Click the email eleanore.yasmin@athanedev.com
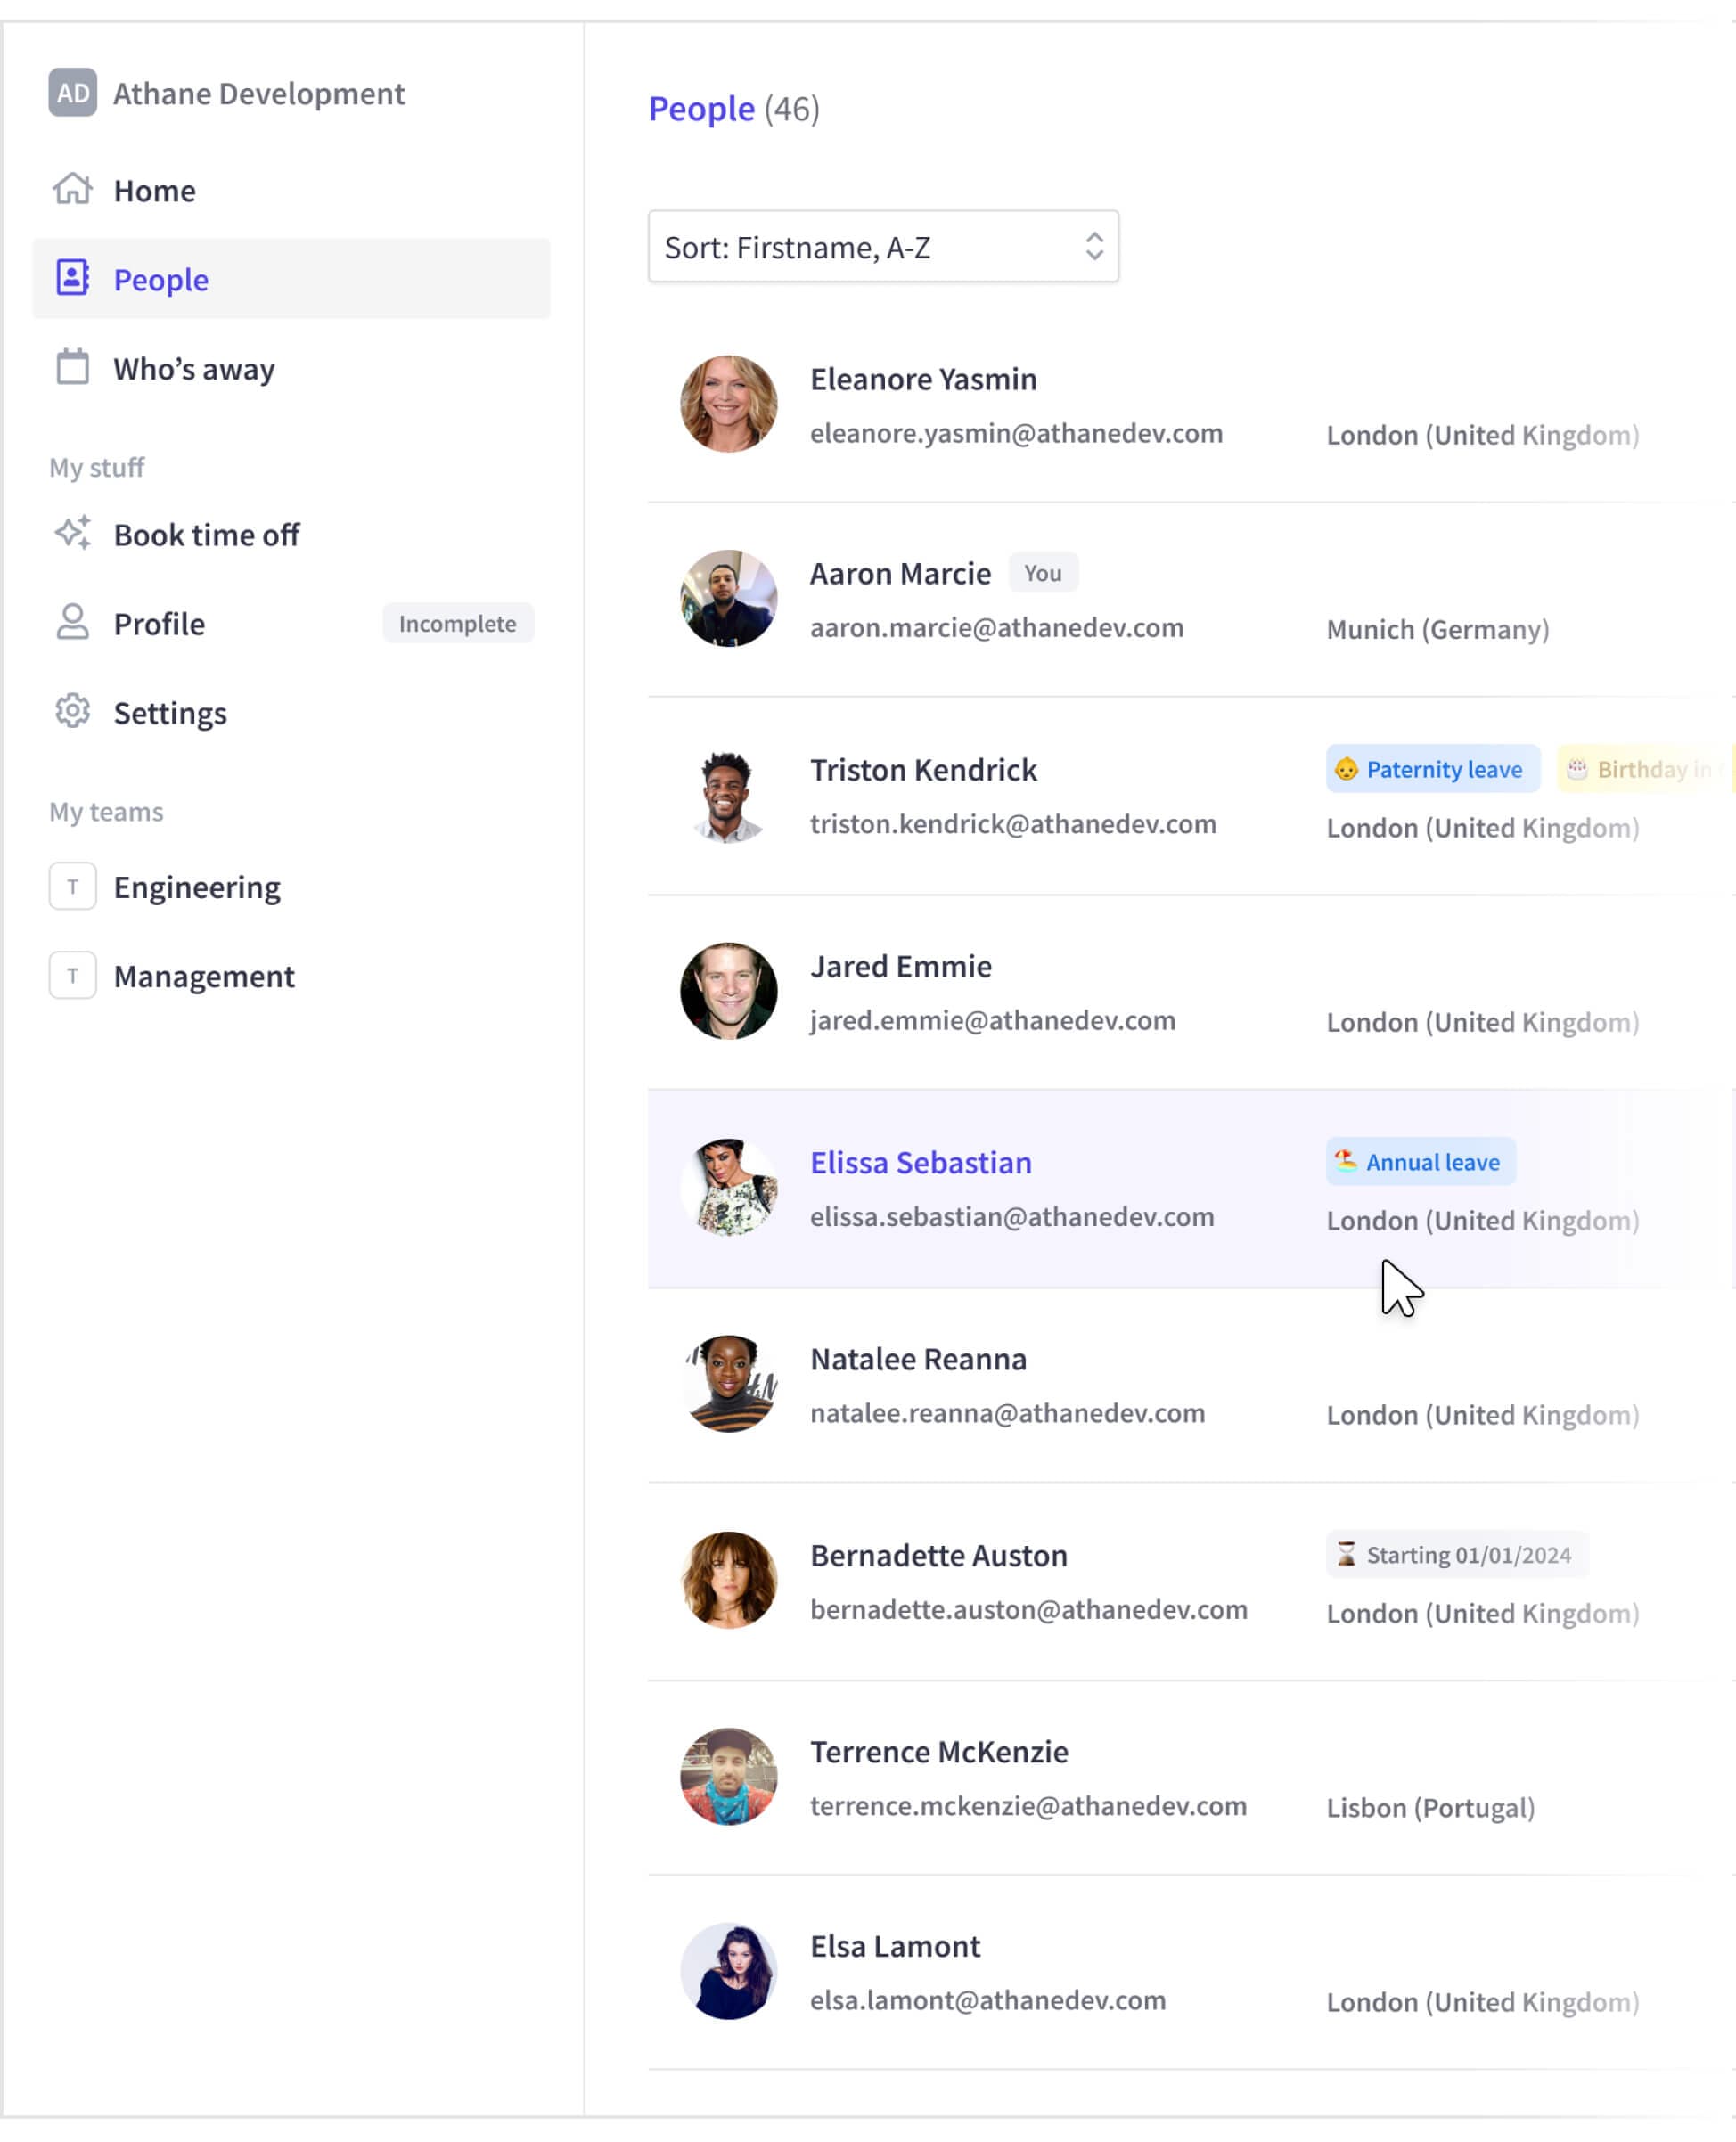Image resolution: width=1736 pixels, height=2142 pixels. pyautogui.click(x=1016, y=433)
